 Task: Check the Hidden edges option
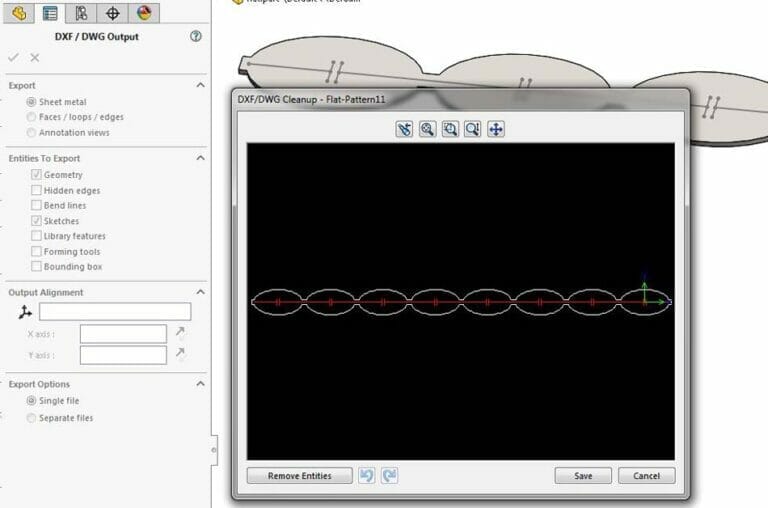click(x=37, y=190)
